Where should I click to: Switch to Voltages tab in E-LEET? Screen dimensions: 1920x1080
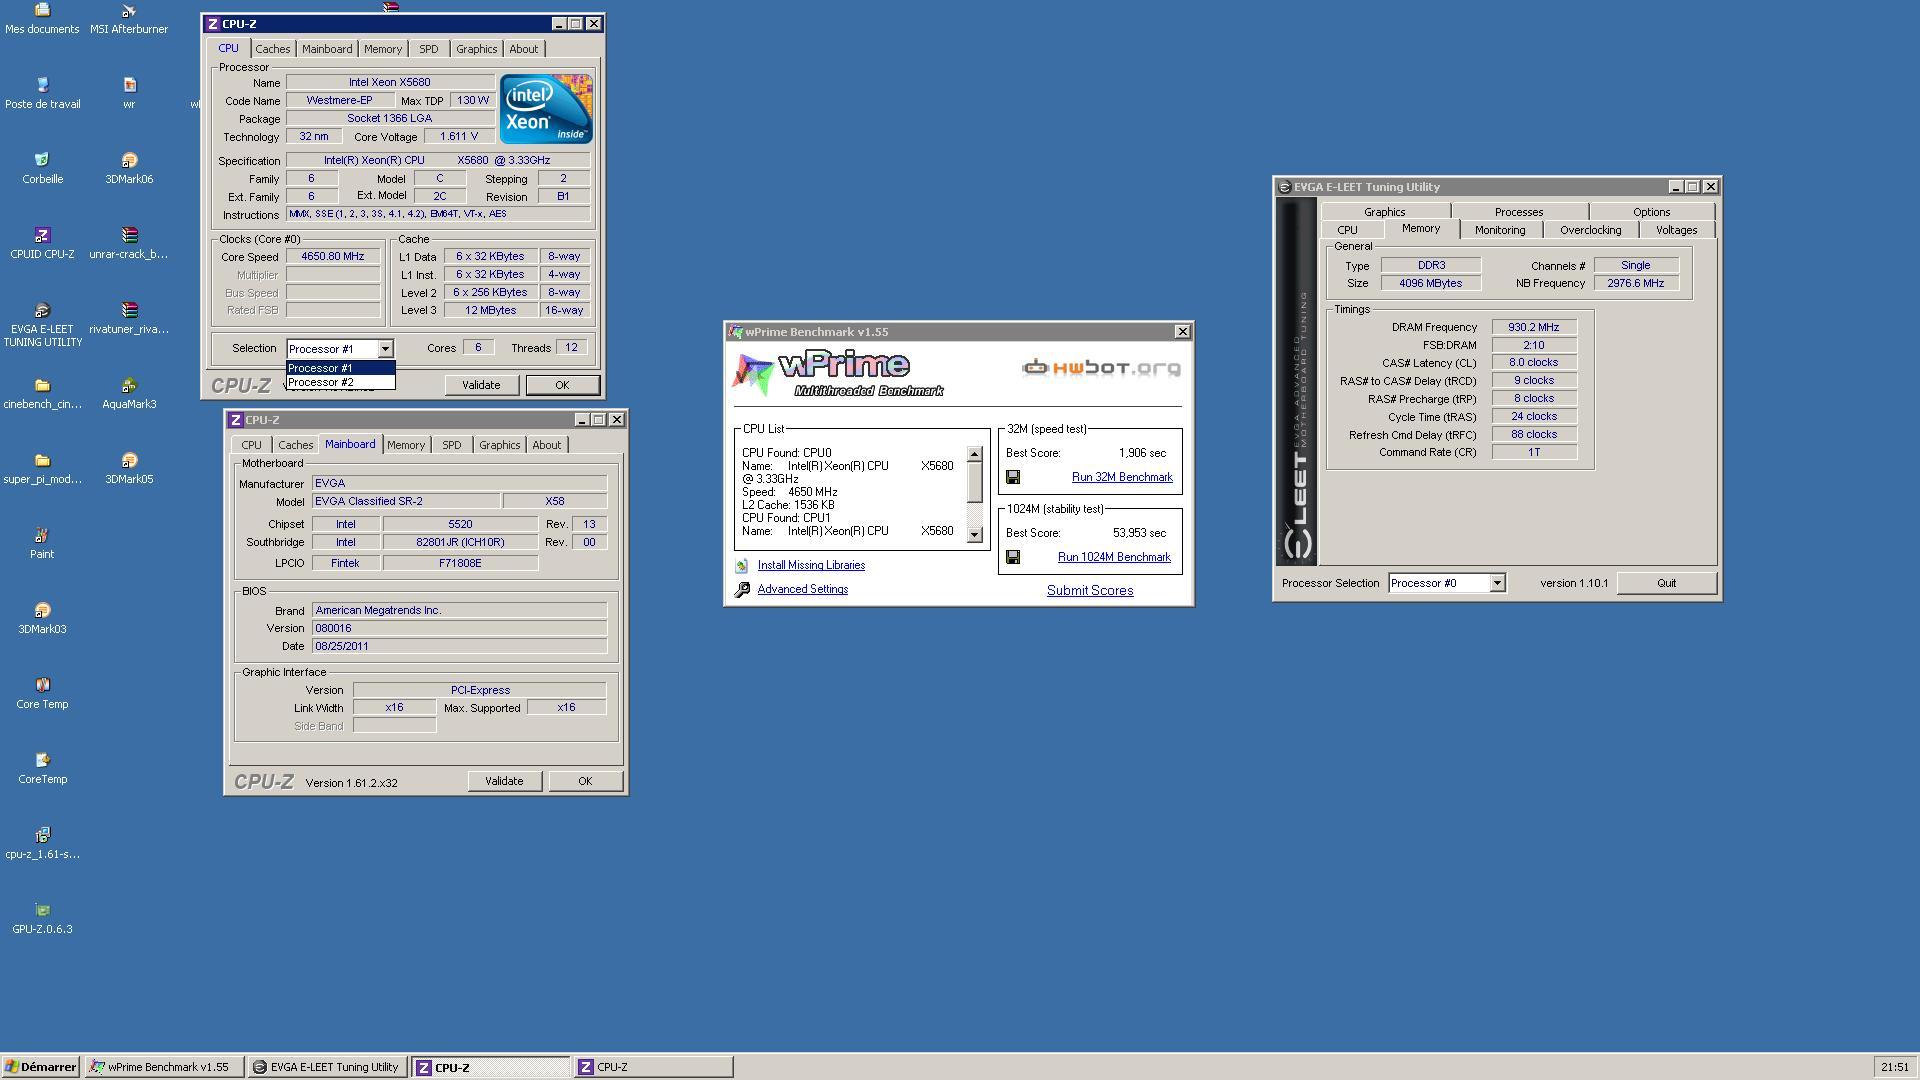point(1676,230)
